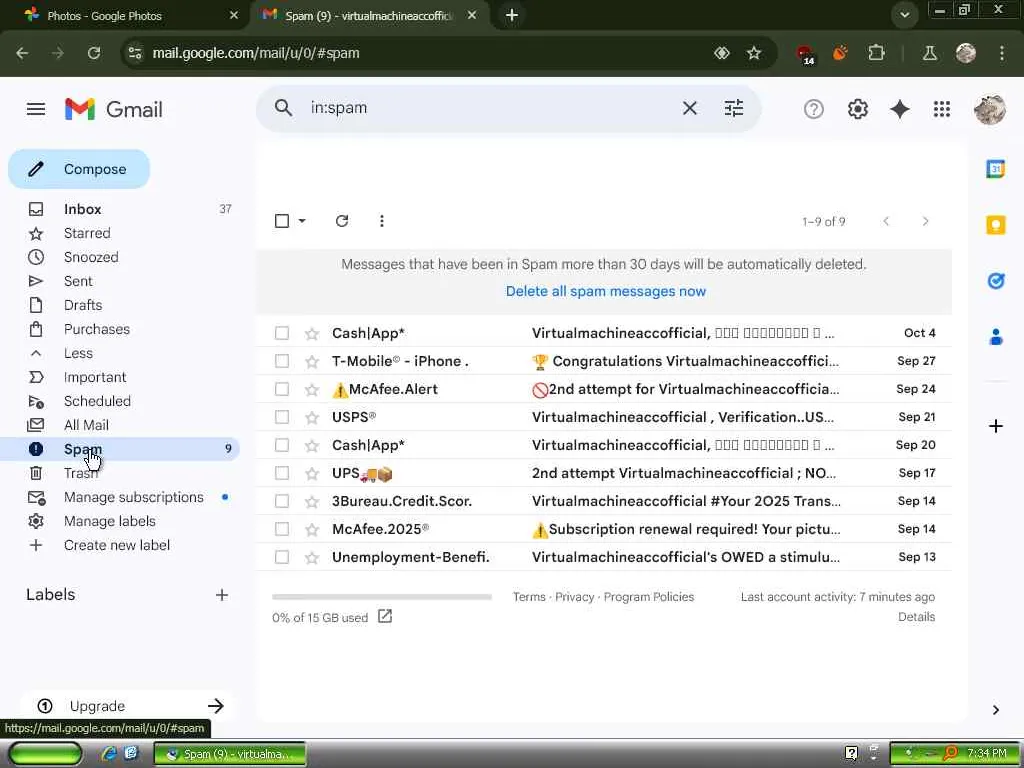This screenshot has width=1024, height=768.
Task: Open a new Chrome tab
Action: click(512, 15)
